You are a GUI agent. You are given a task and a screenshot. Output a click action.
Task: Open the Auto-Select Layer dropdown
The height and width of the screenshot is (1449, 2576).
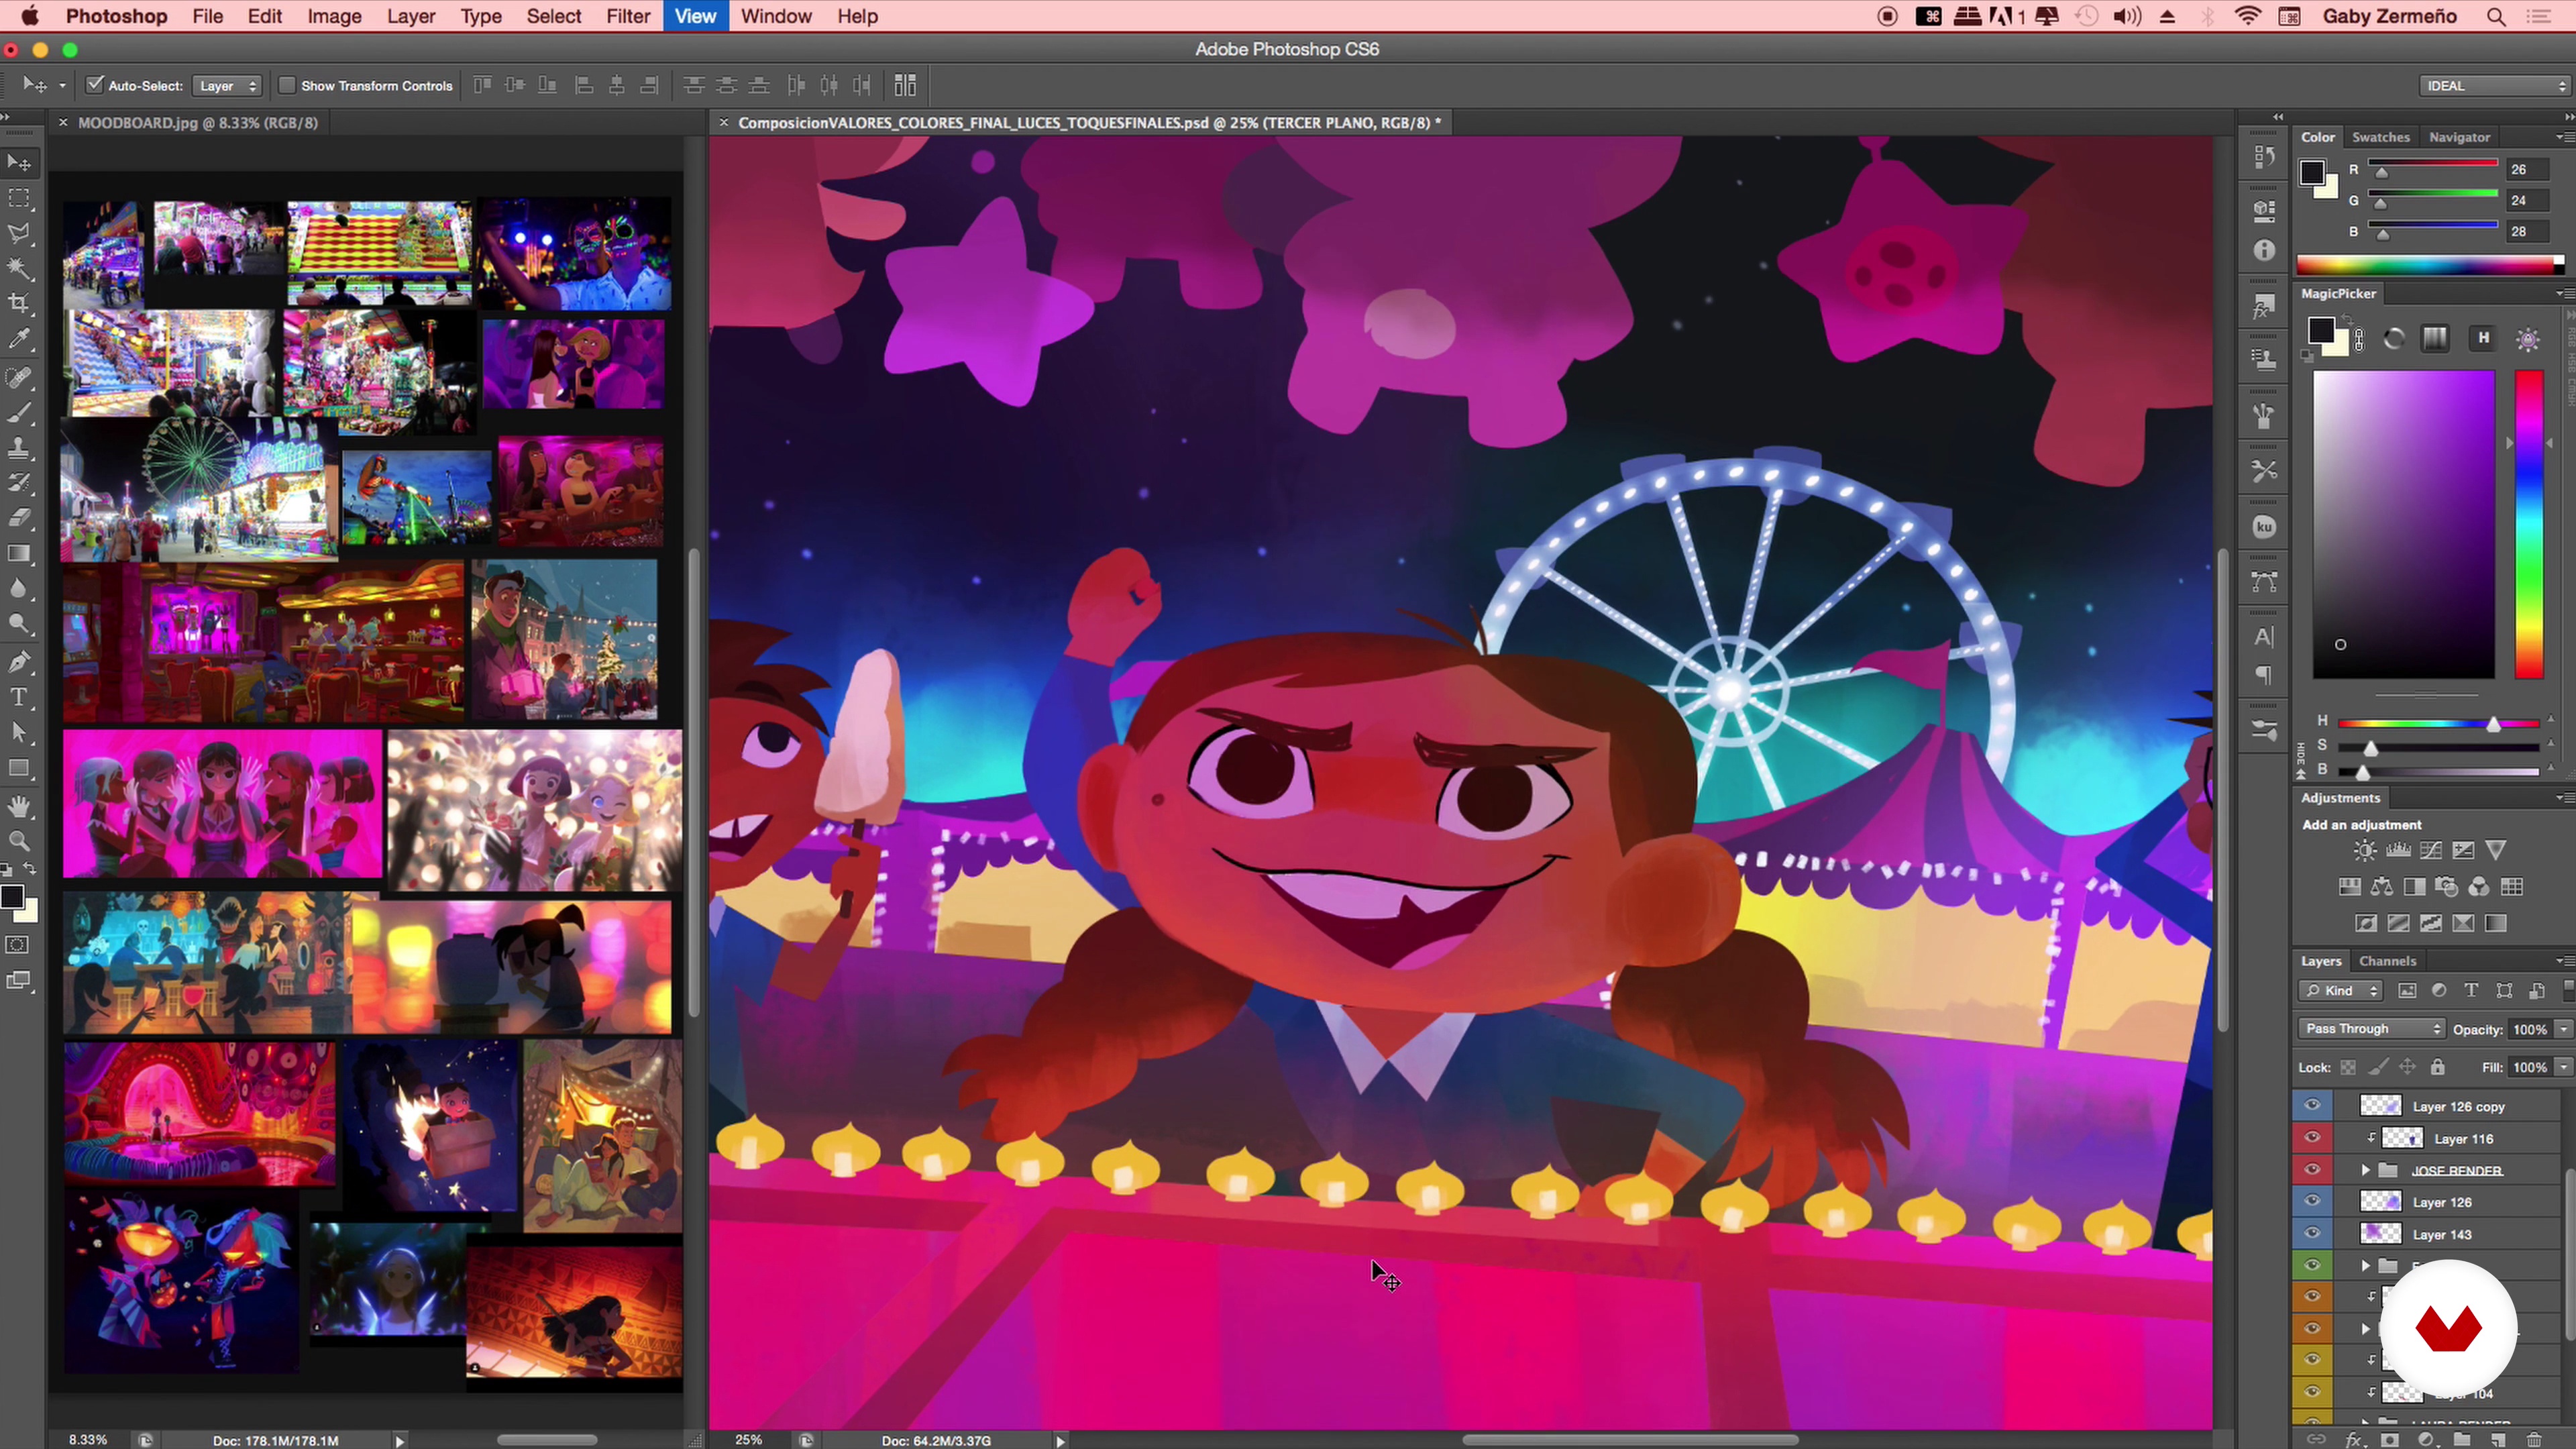(x=227, y=86)
